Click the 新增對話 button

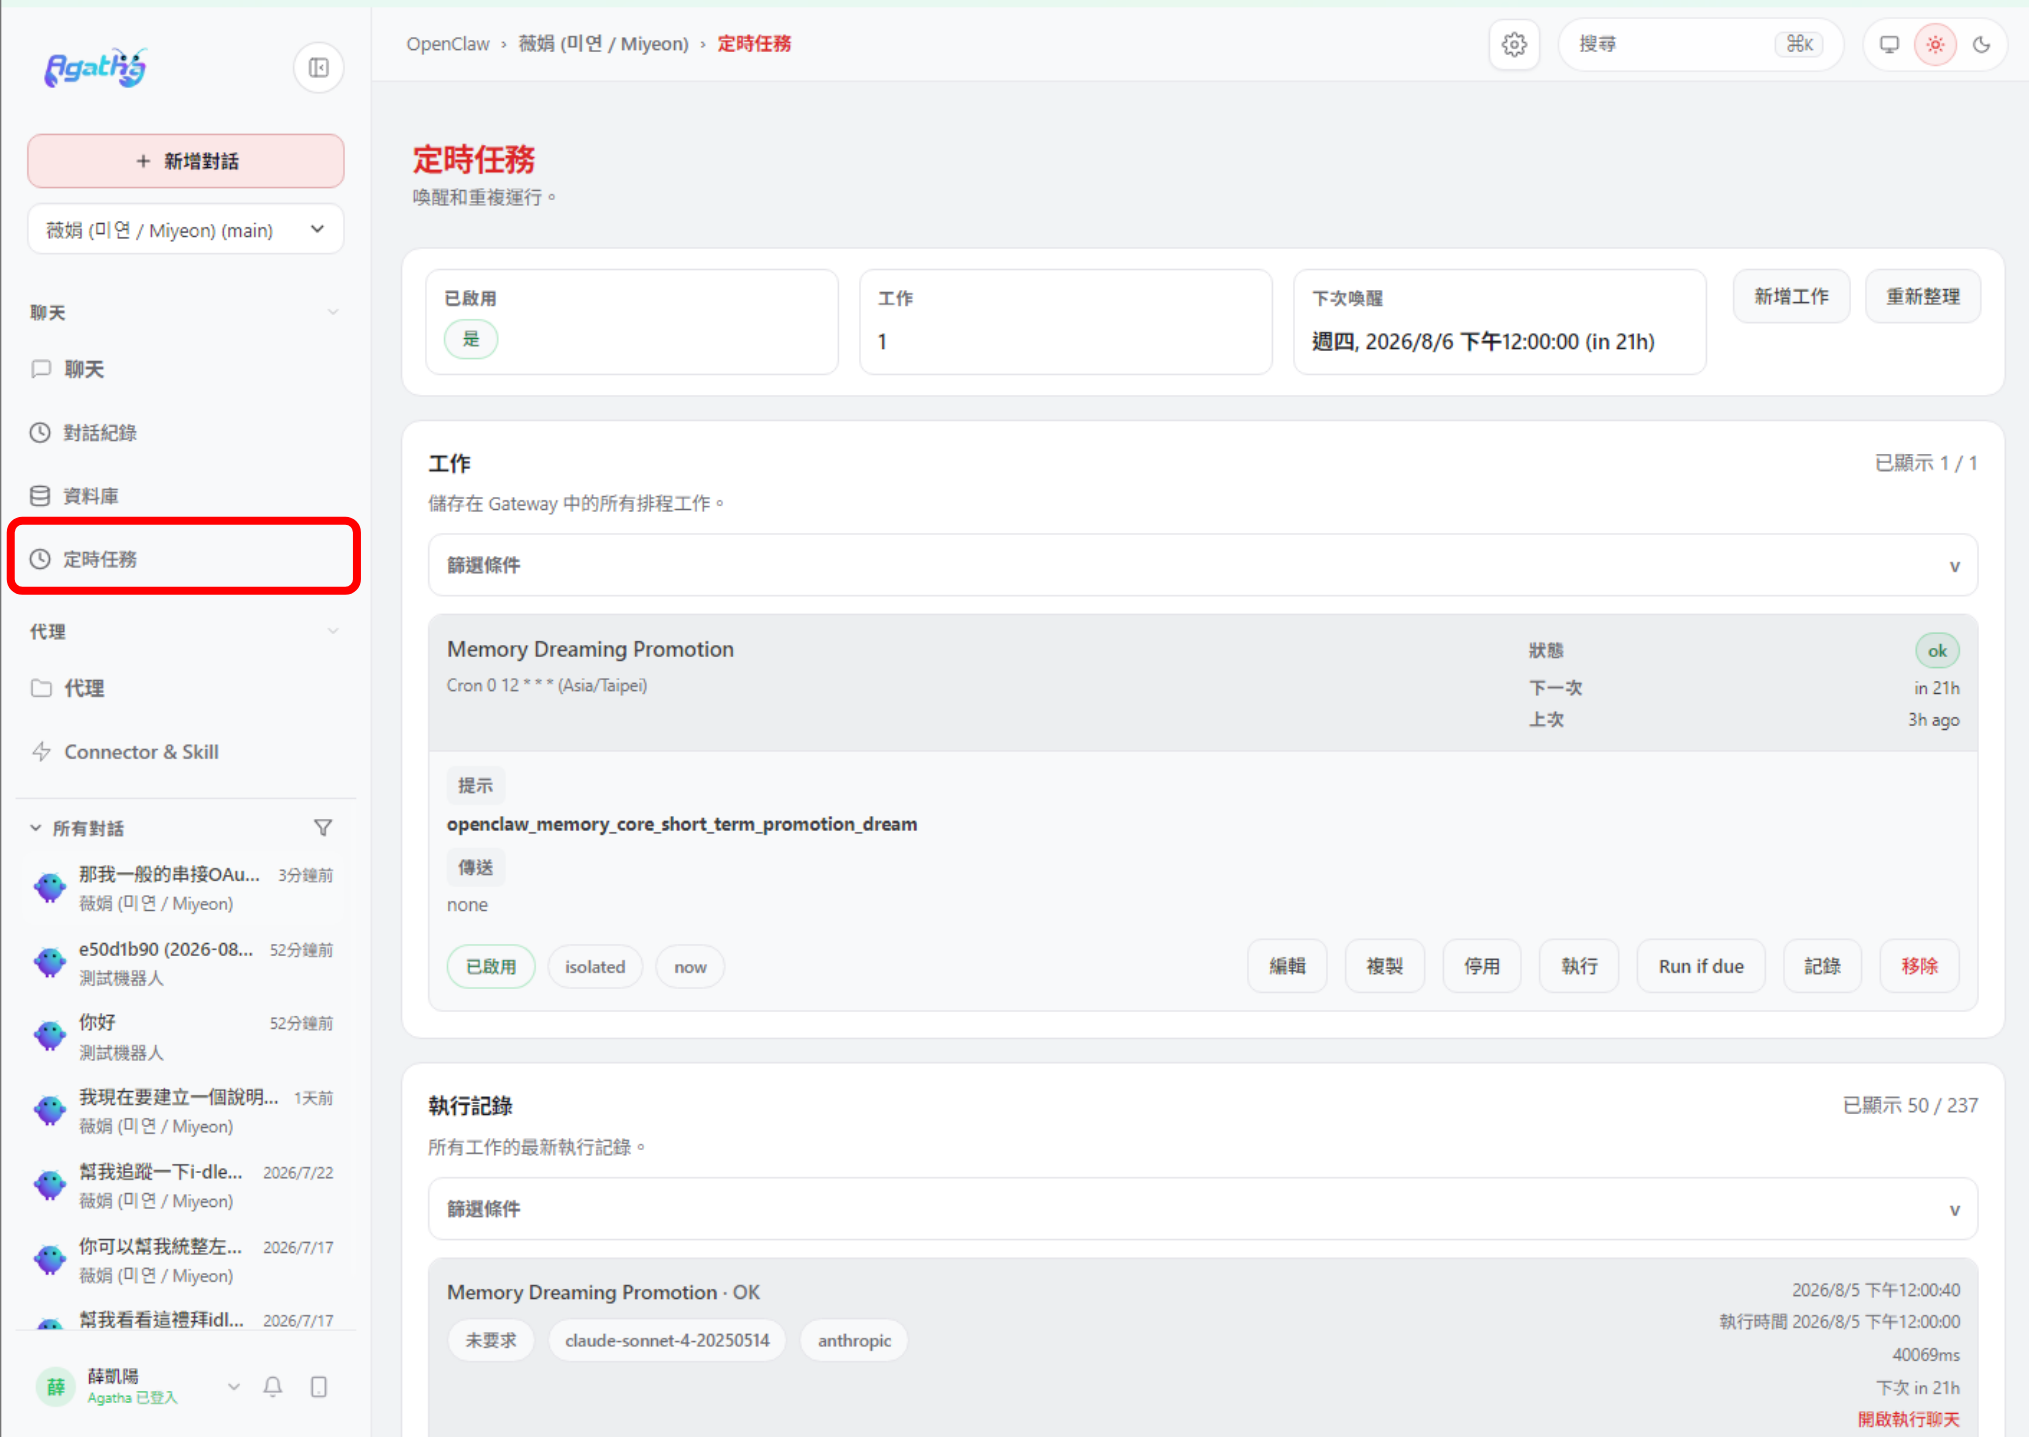pos(185,161)
